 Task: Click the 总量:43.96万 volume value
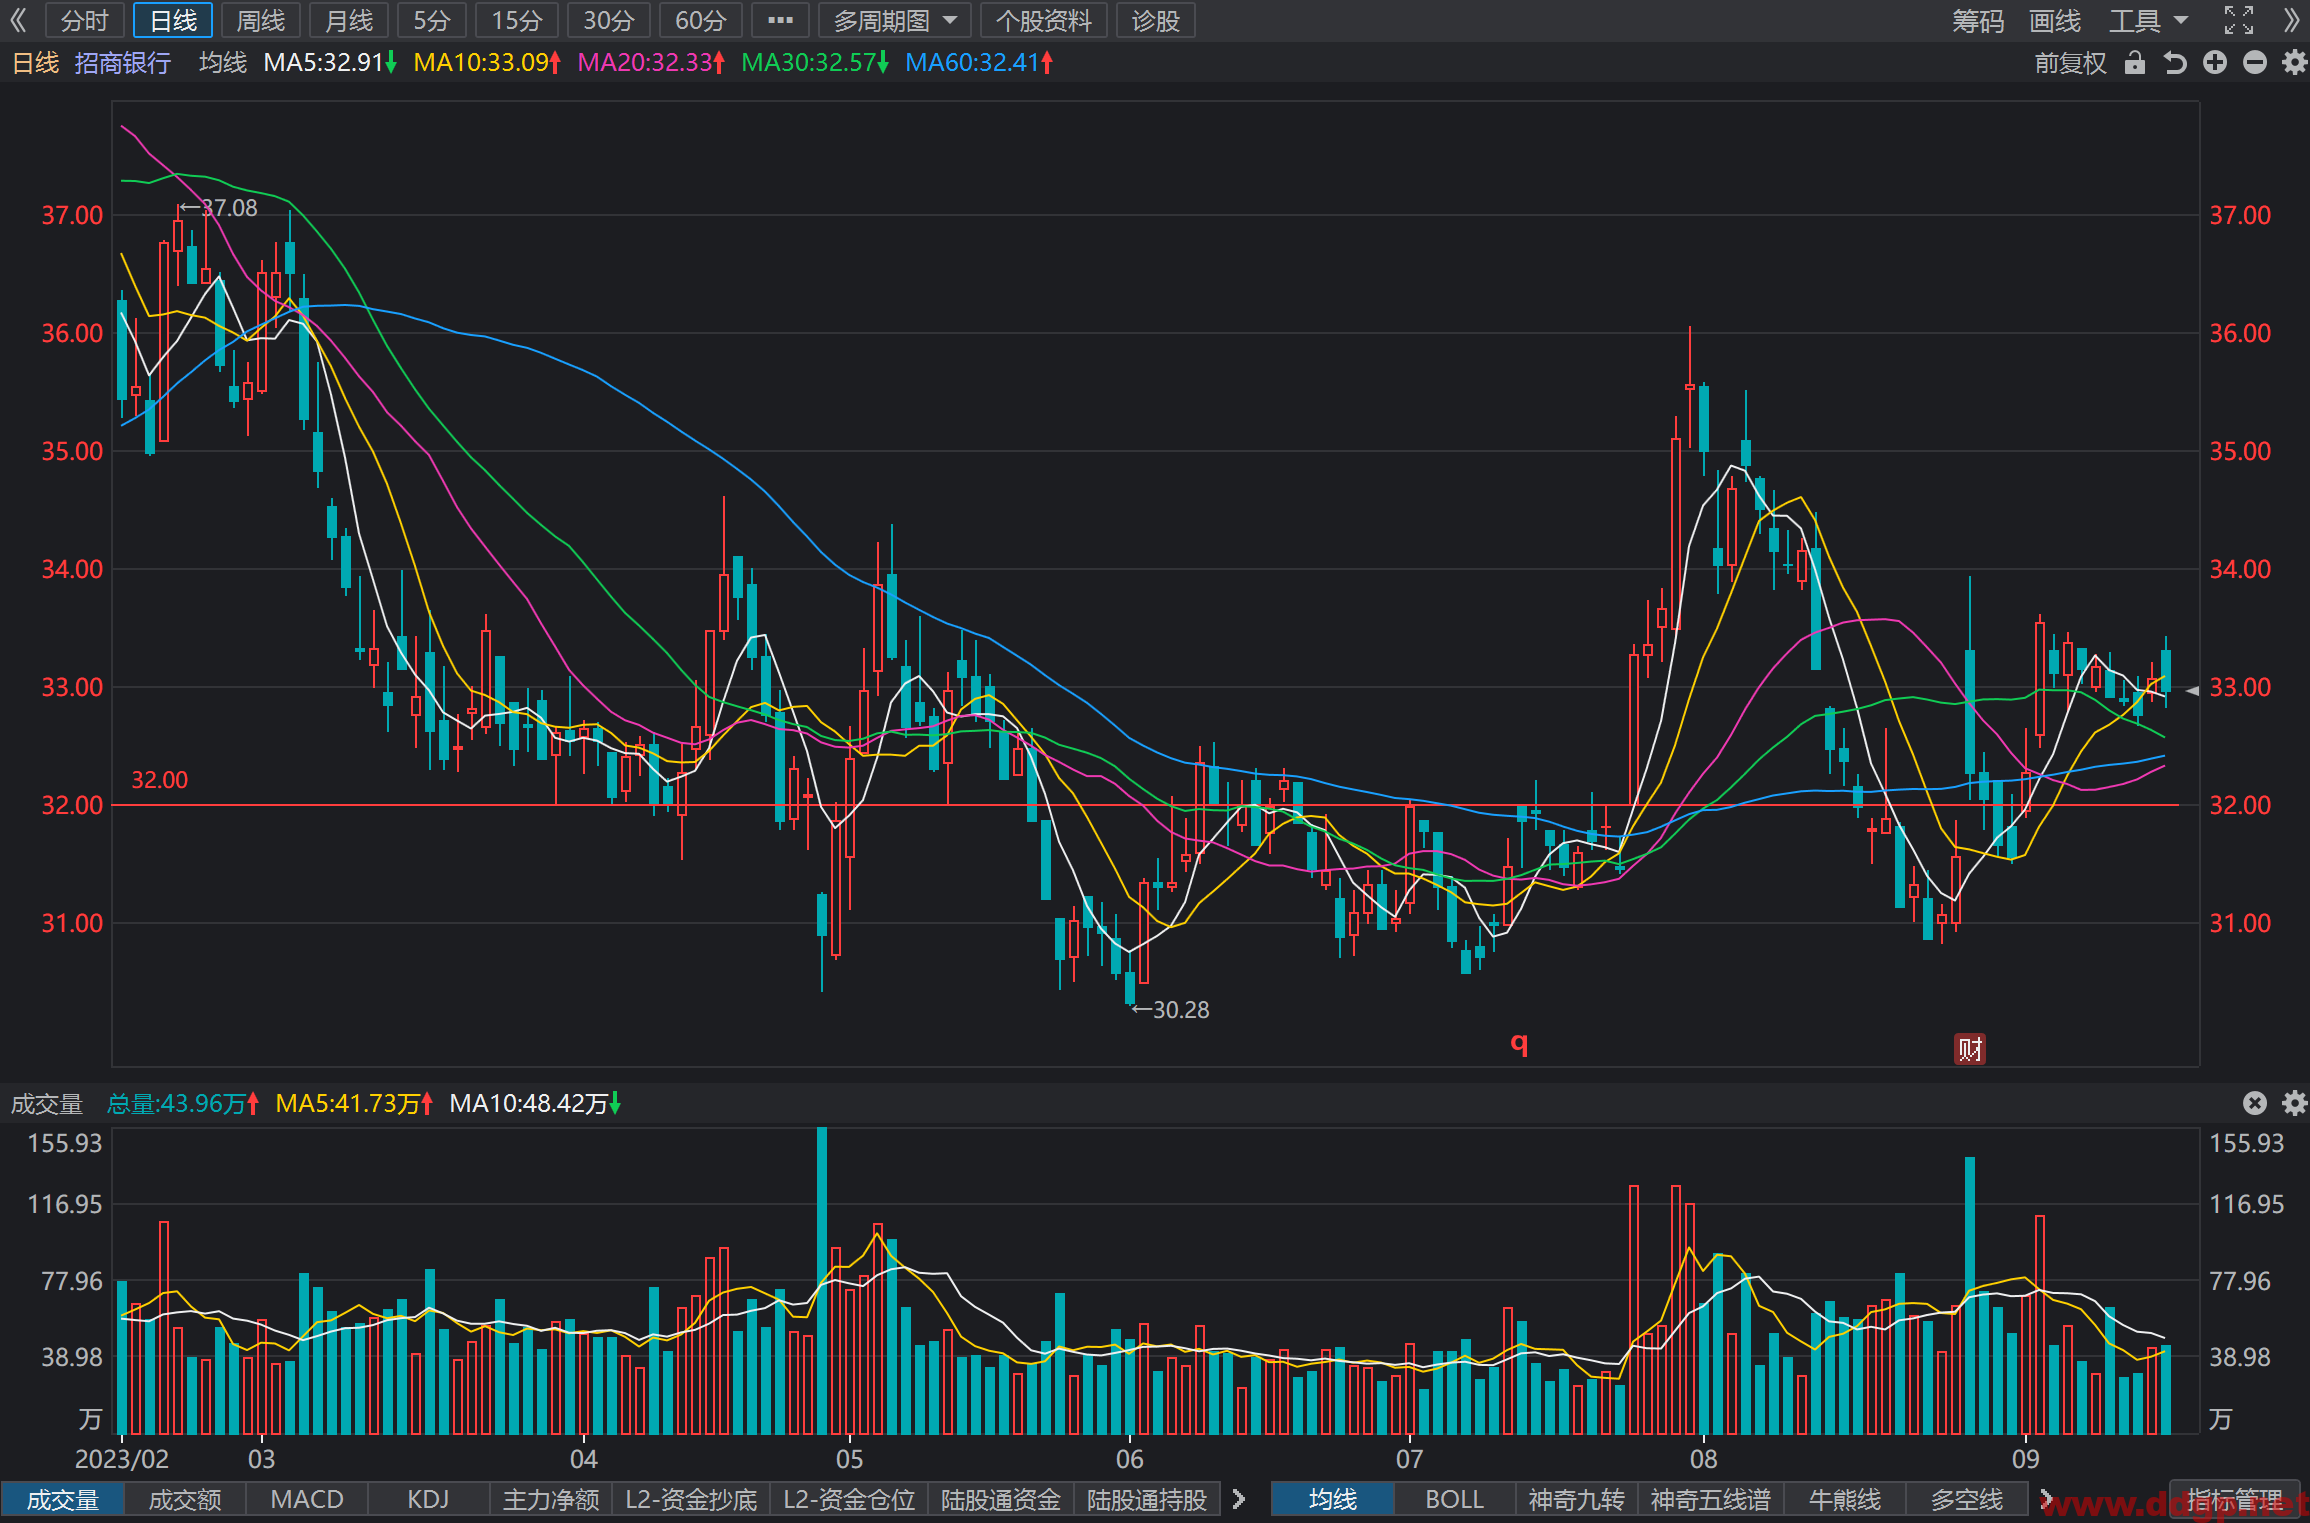(x=183, y=1103)
